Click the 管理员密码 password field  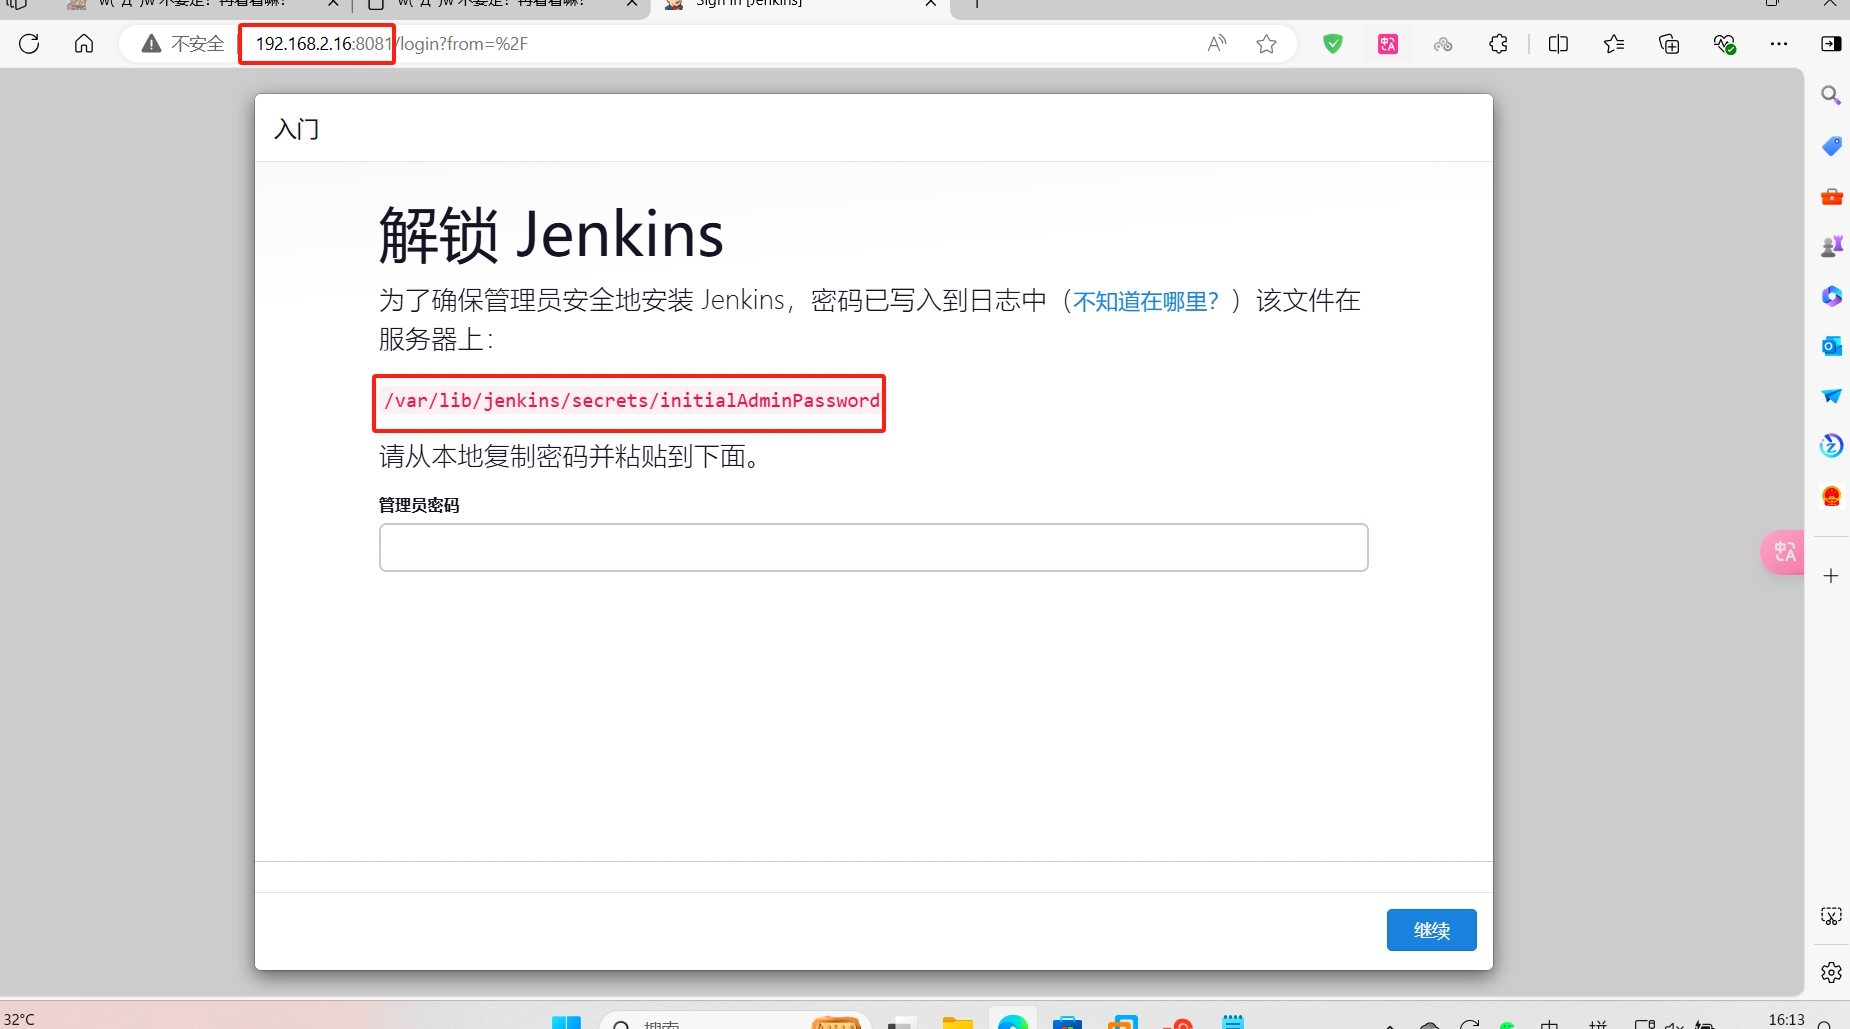[x=873, y=547]
